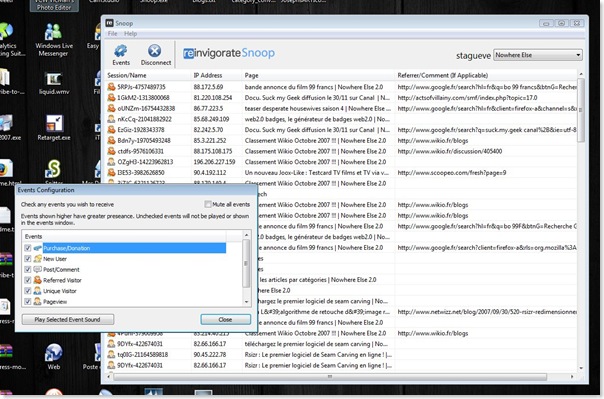Select session EzGiz-1928343378 row
Screen dimensions: 604x399
pos(341,130)
